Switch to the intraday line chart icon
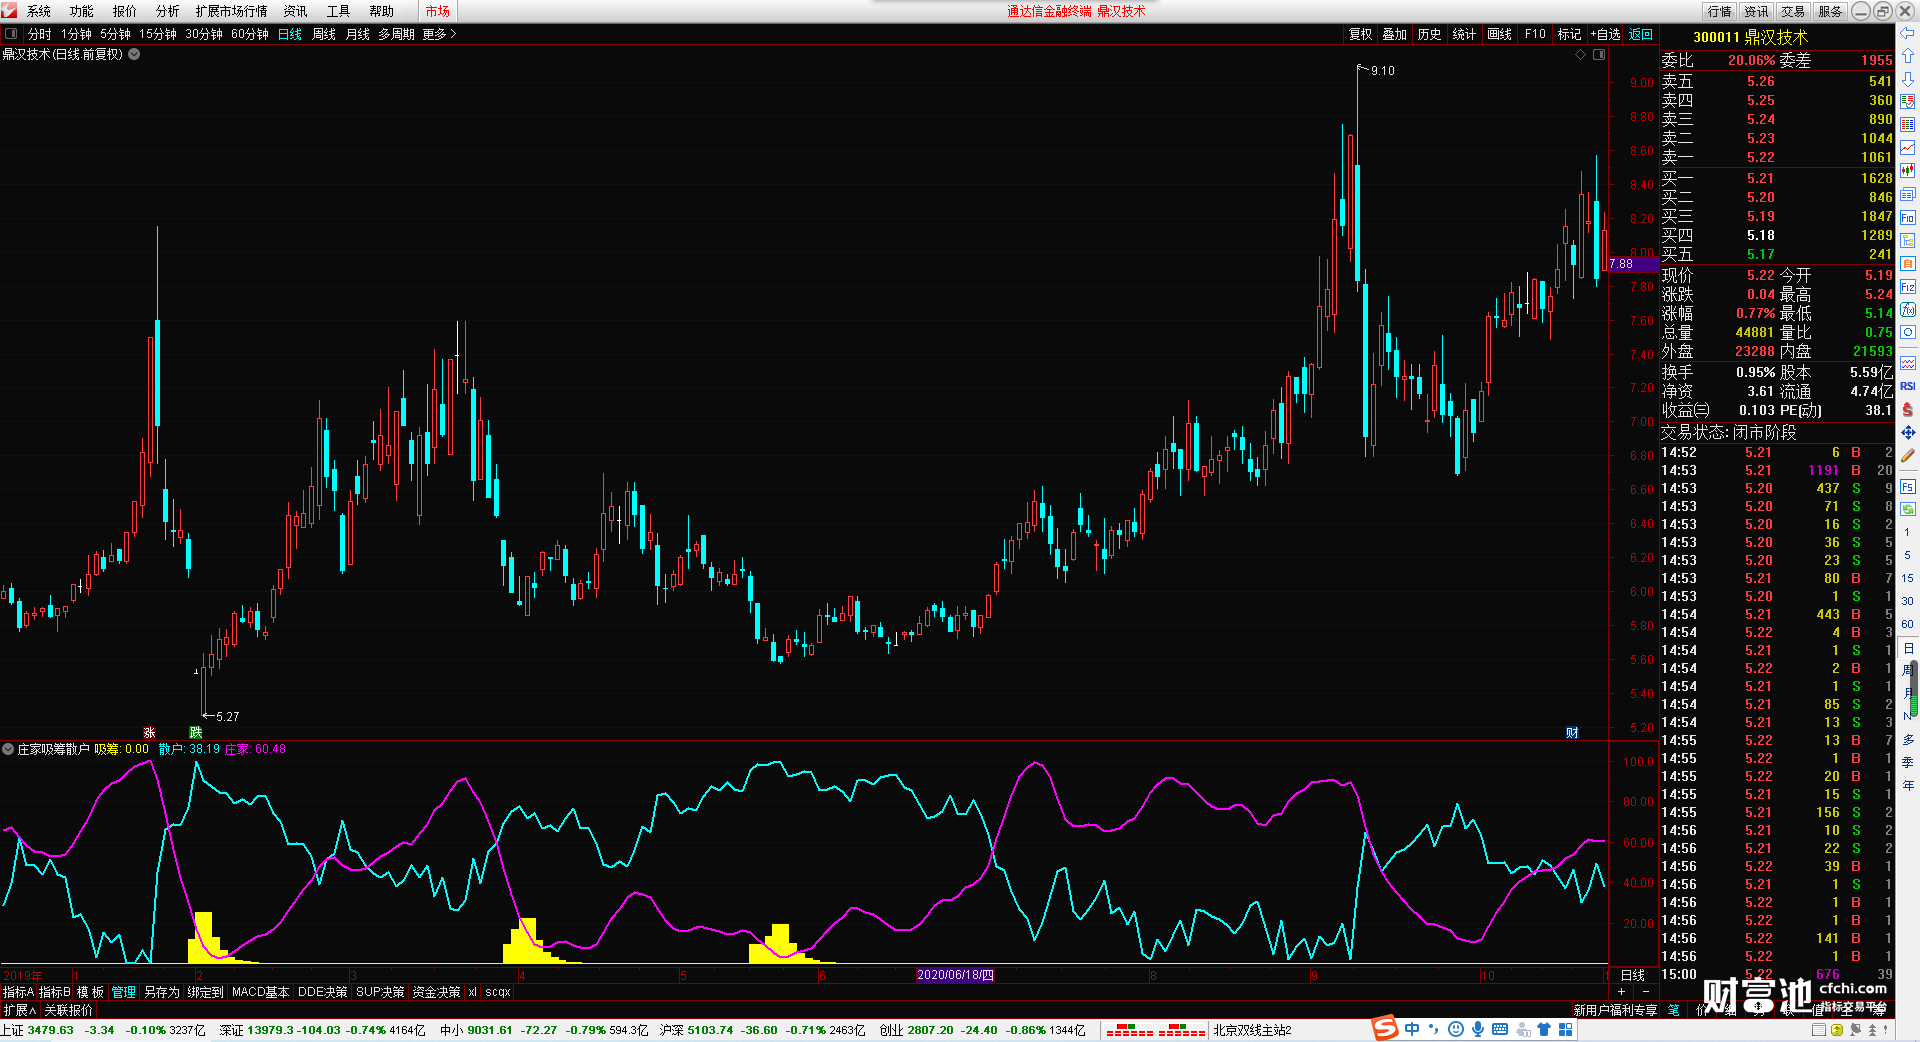The width and height of the screenshot is (1920, 1042). (x=1908, y=148)
